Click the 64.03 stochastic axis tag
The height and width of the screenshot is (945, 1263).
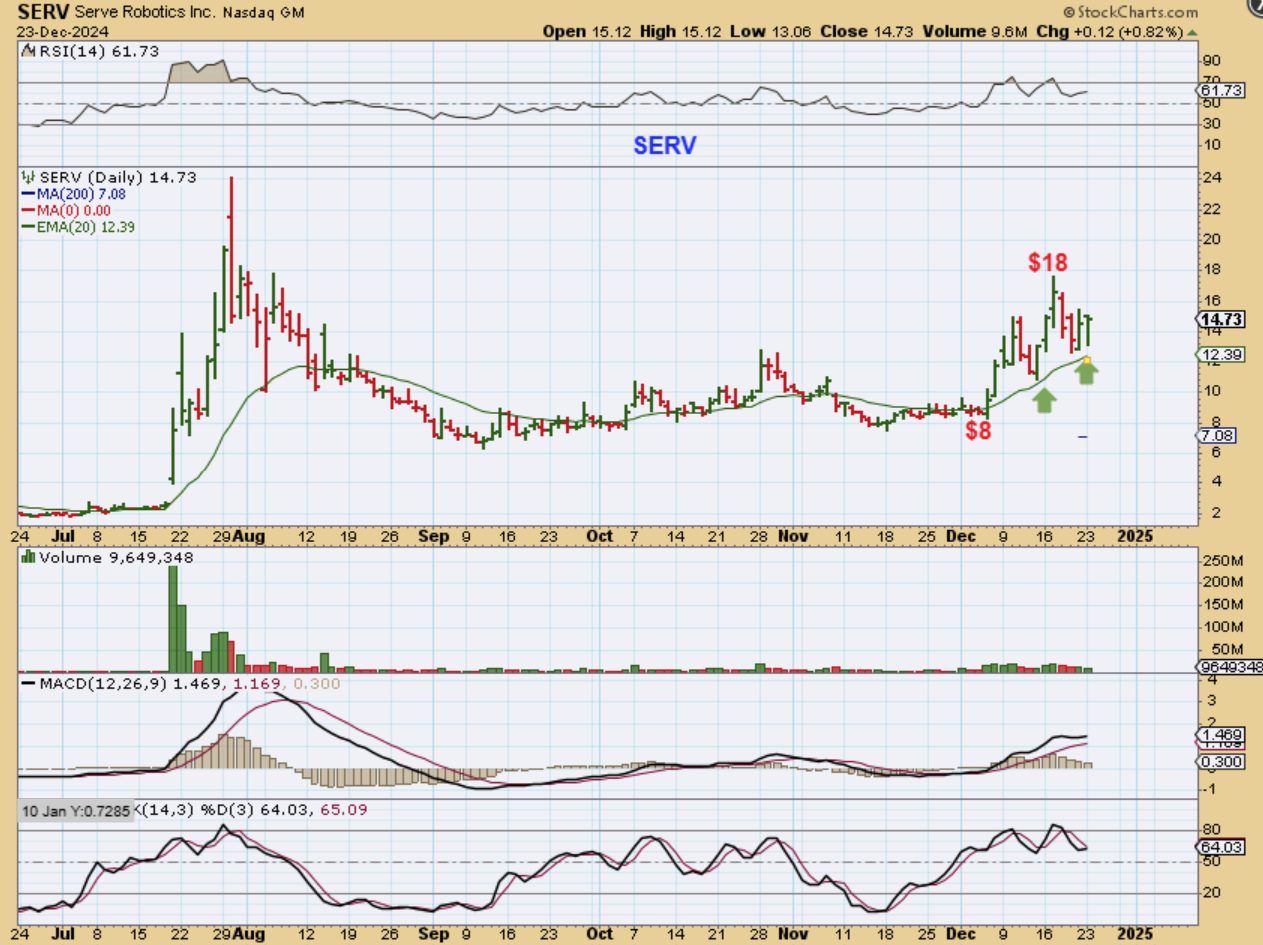(1219, 846)
